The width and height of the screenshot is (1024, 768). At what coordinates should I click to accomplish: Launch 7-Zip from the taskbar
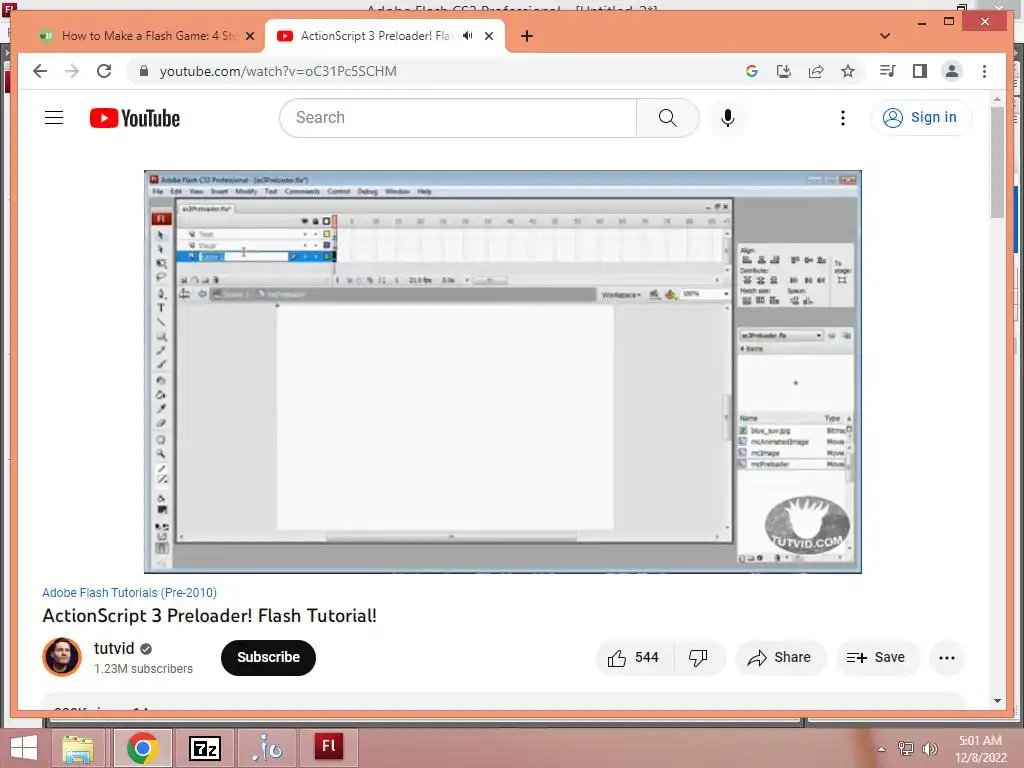coord(204,748)
